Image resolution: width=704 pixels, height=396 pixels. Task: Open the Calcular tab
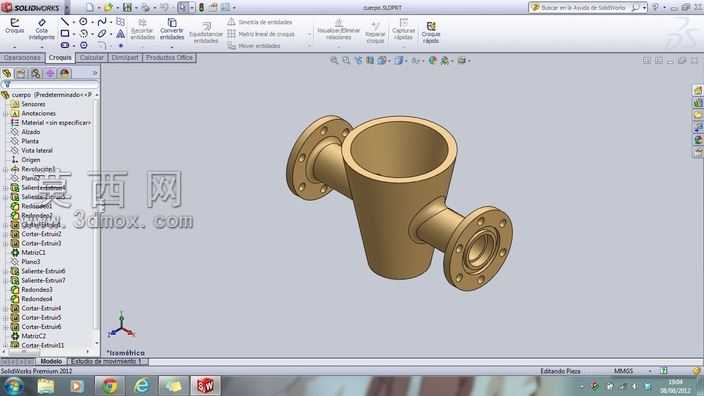[92, 57]
